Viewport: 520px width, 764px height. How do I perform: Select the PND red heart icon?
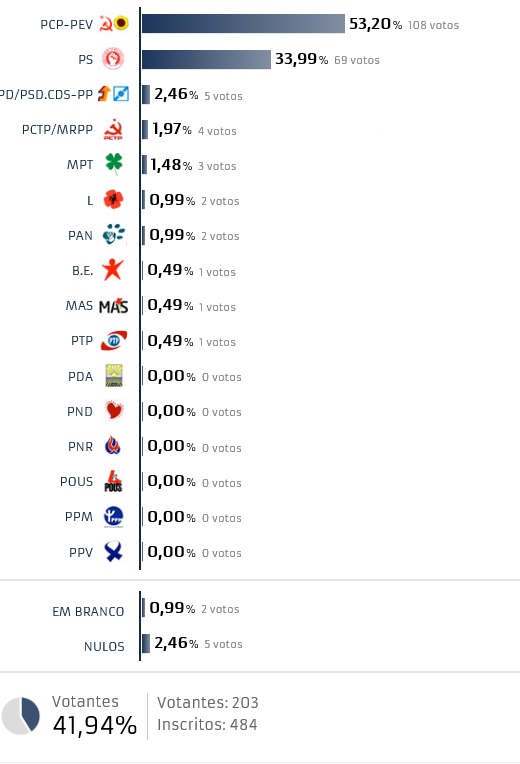click(114, 411)
